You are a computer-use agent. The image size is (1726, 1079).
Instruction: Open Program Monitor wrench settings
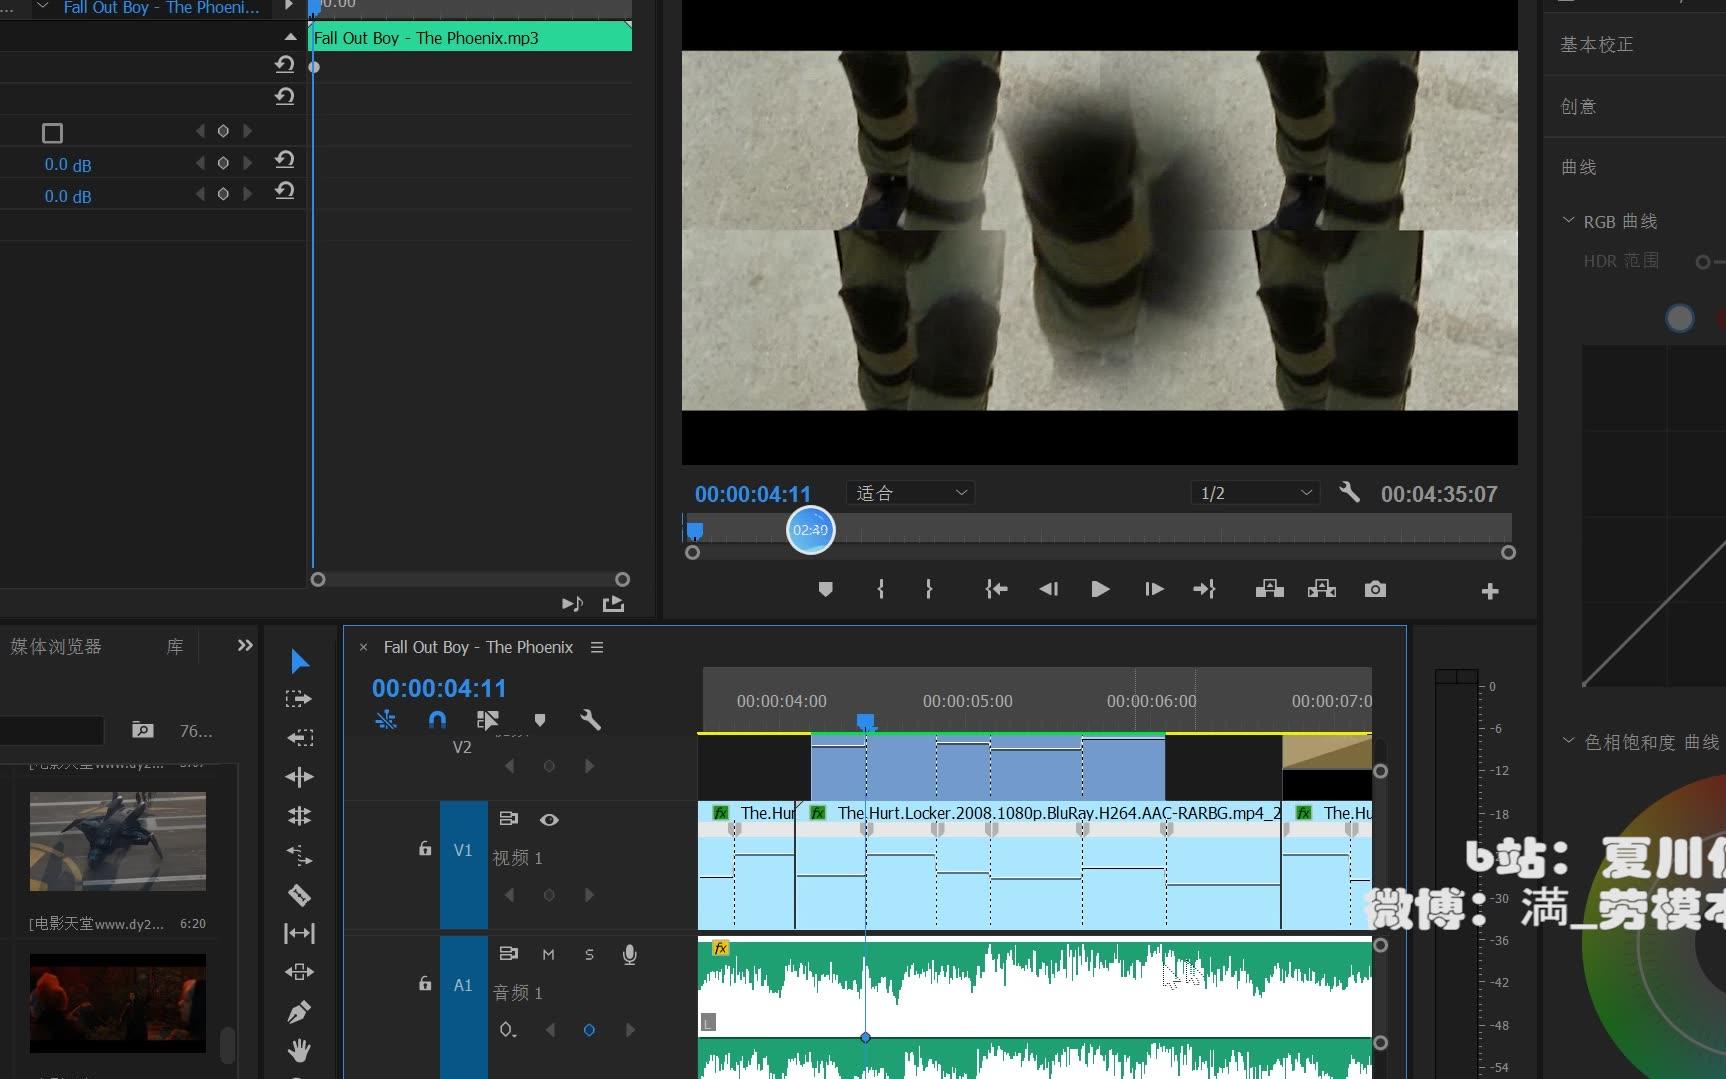point(1349,492)
